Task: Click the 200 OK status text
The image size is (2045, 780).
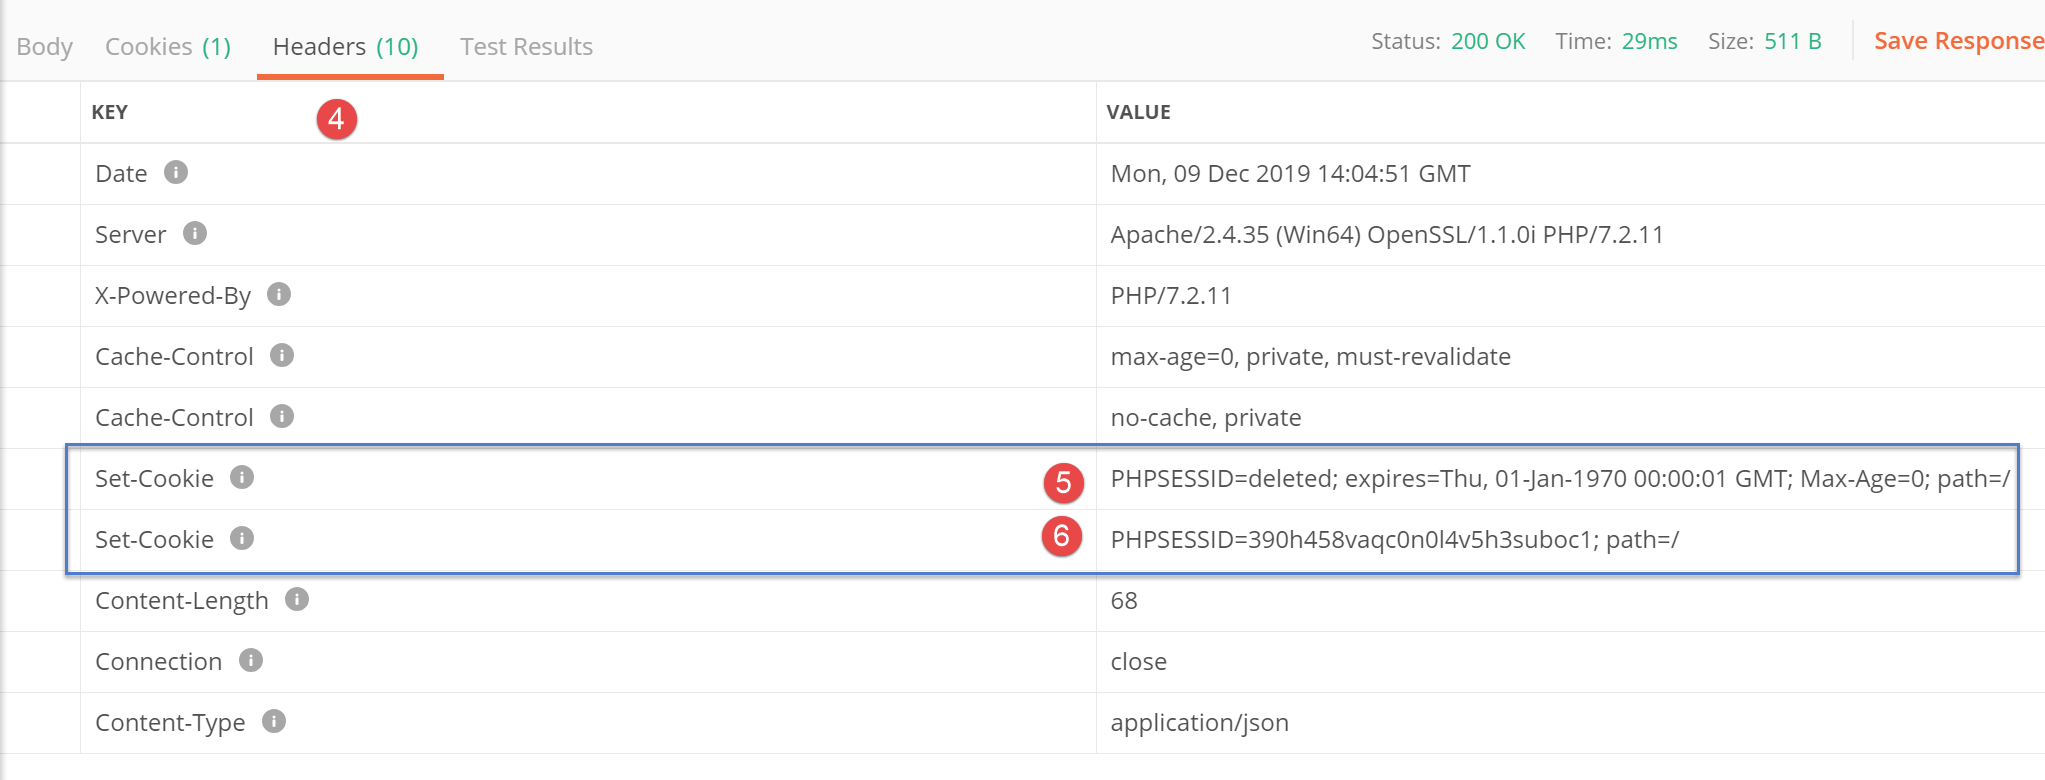Action: point(1488,41)
